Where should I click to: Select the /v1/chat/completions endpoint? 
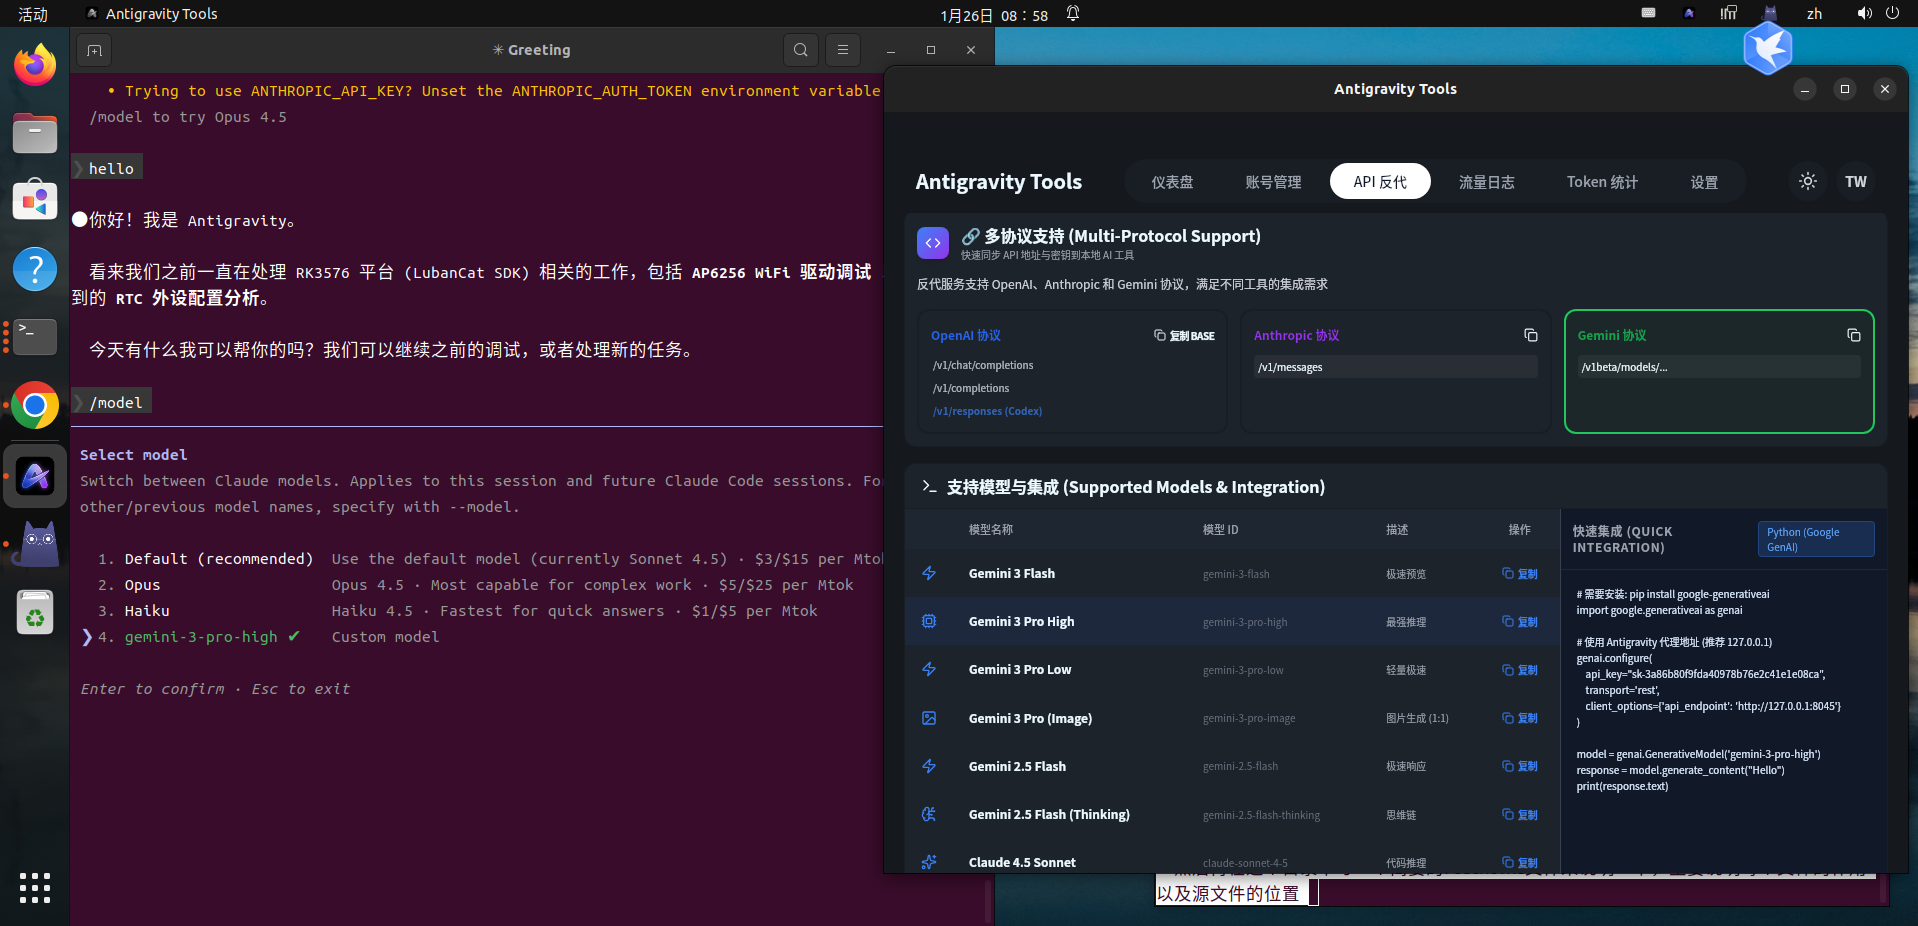(983, 366)
